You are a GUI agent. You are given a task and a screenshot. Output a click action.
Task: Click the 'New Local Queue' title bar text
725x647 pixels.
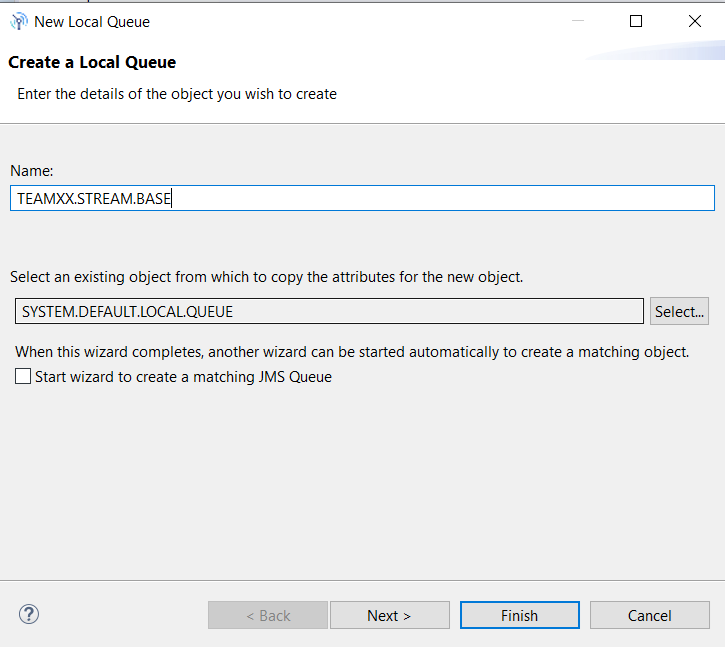tap(92, 21)
